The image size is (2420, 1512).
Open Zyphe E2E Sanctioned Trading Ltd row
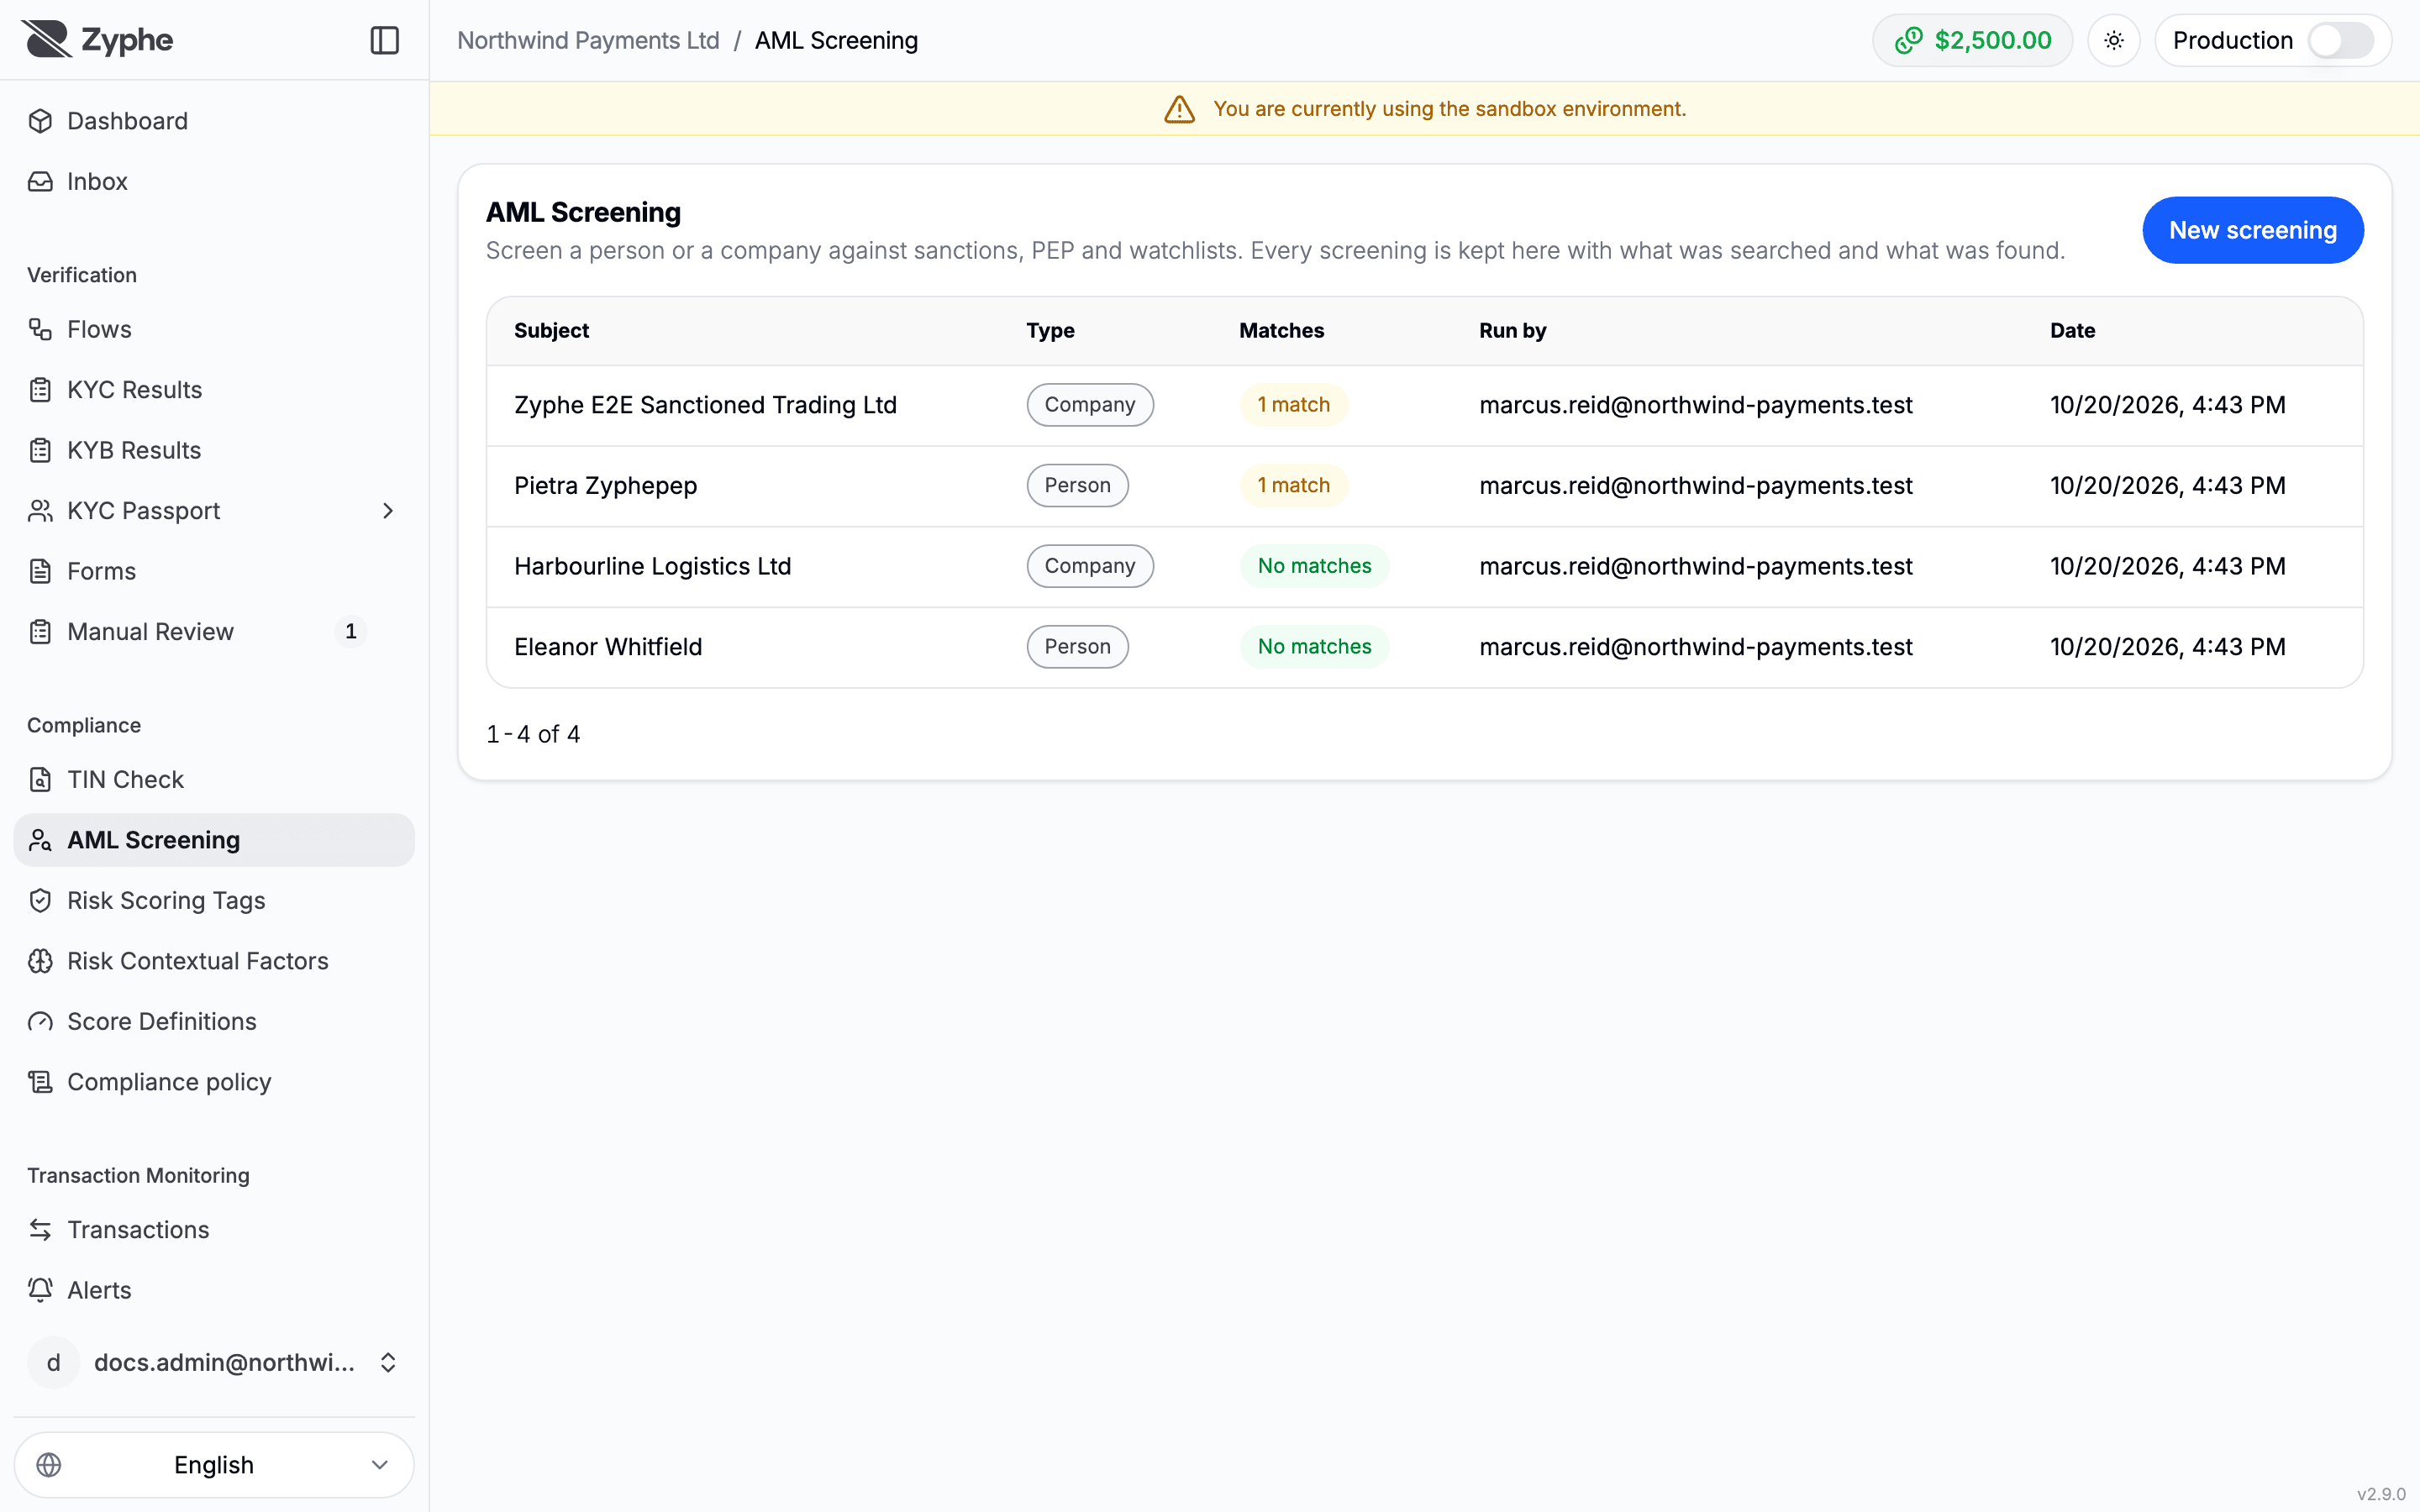(1424, 405)
